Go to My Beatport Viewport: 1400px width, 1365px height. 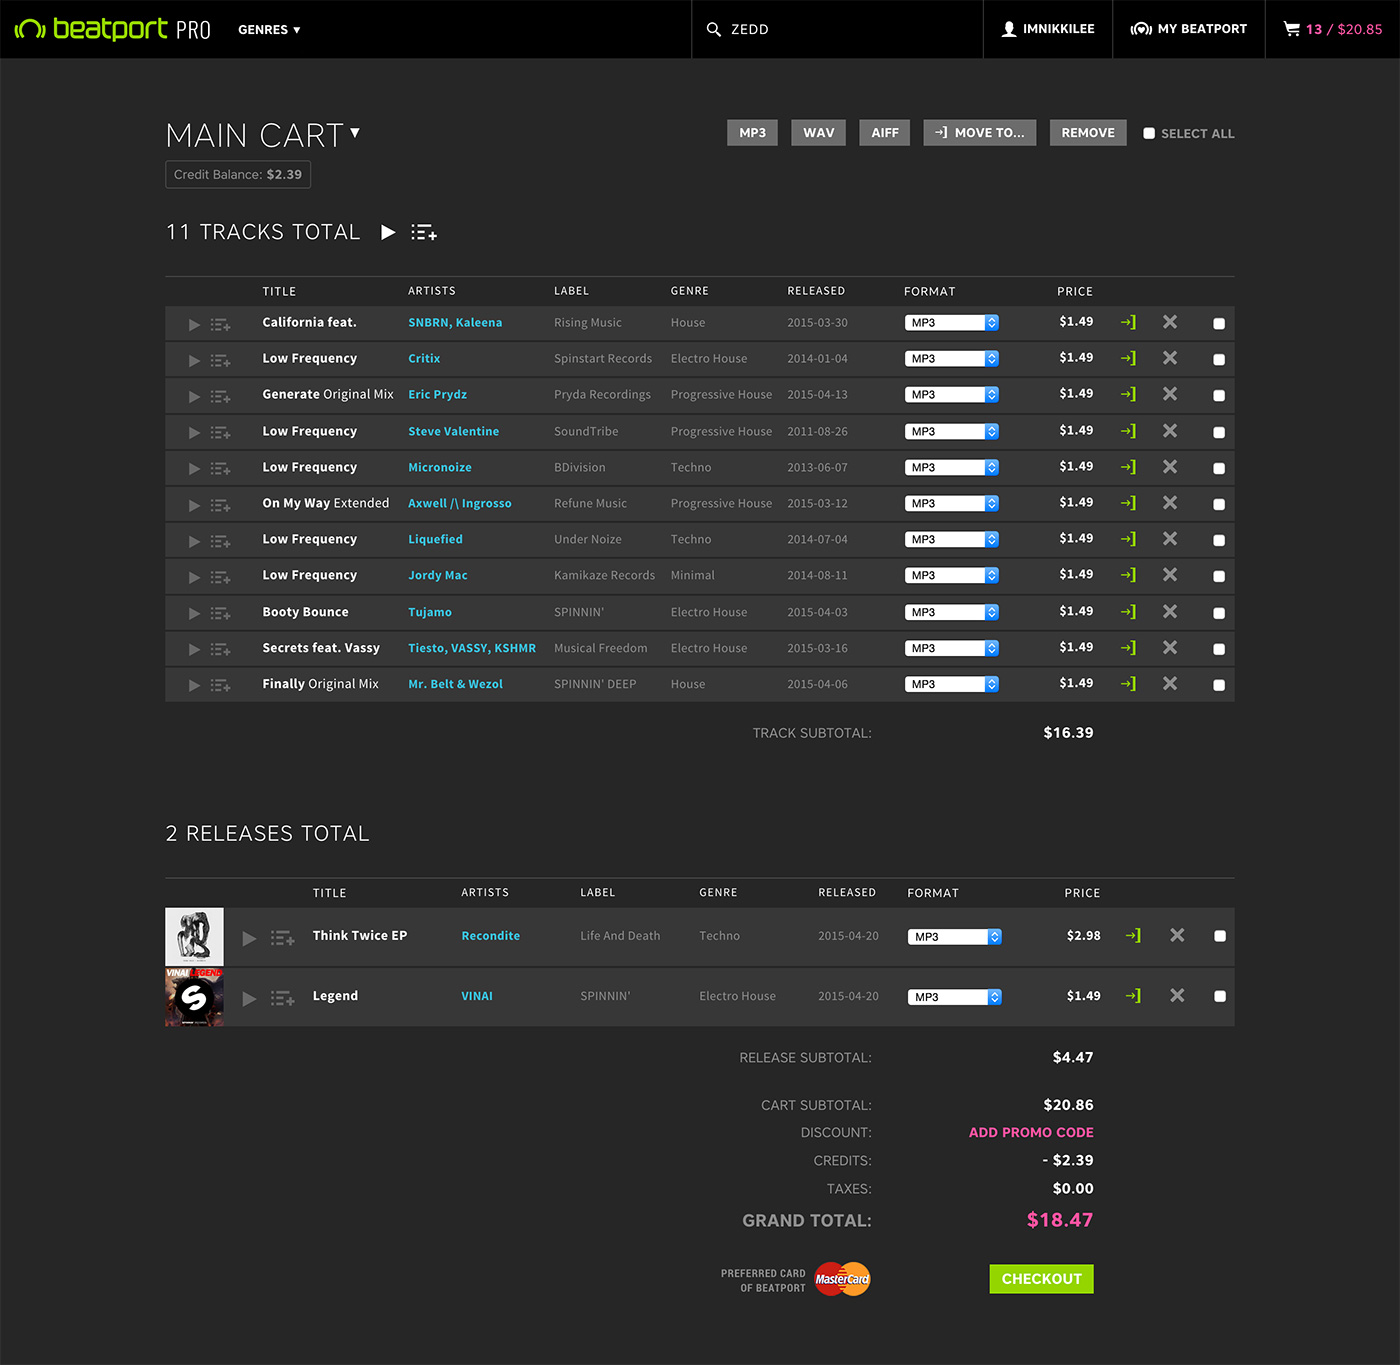tap(1189, 29)
